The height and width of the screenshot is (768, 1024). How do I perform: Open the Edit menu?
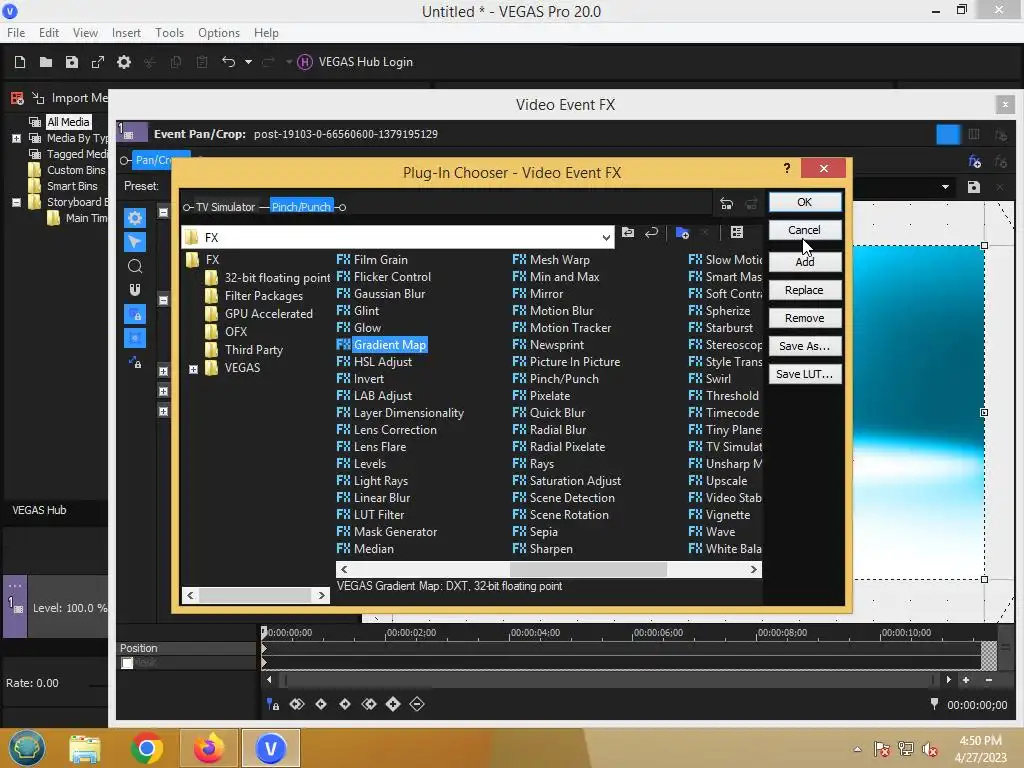pyautogui.click(x=48, y=33)
